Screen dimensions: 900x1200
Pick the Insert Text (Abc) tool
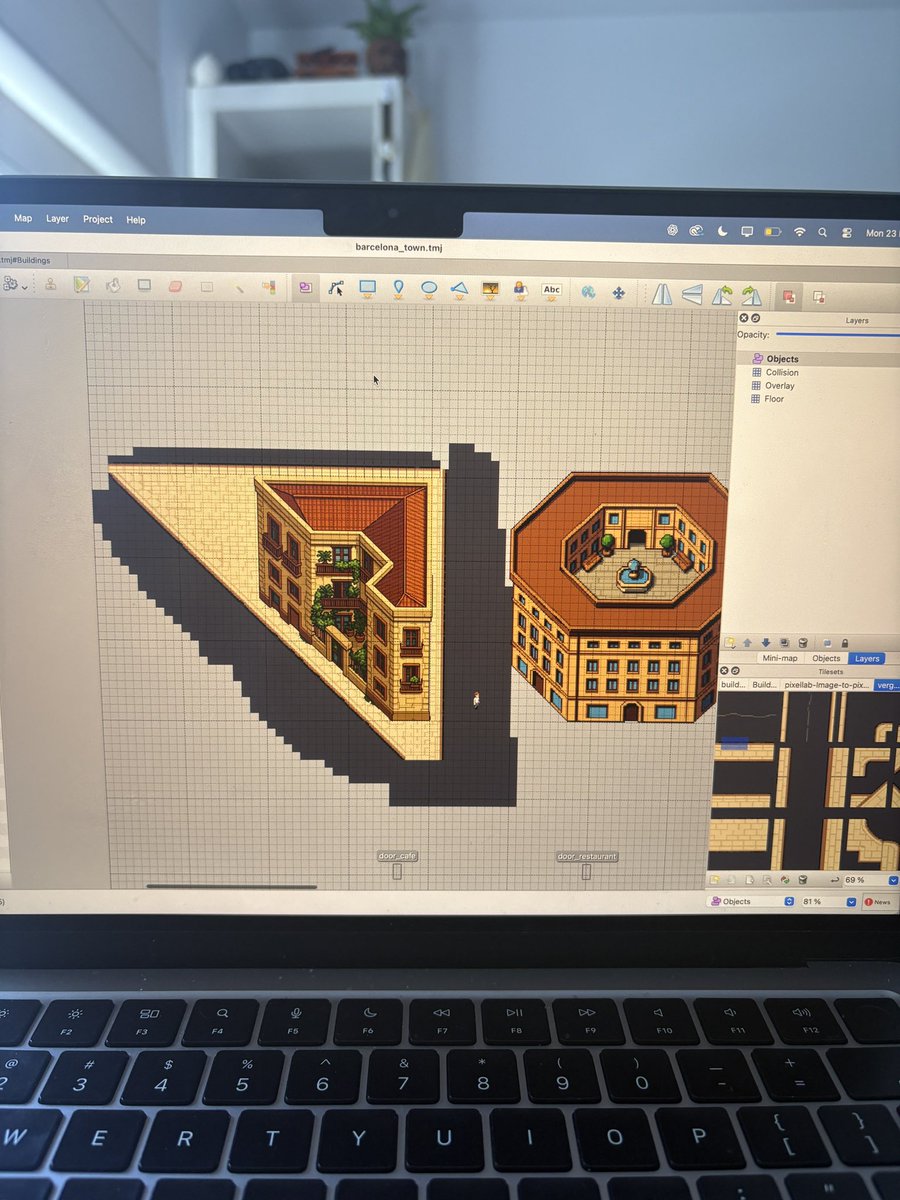[551, 290]
